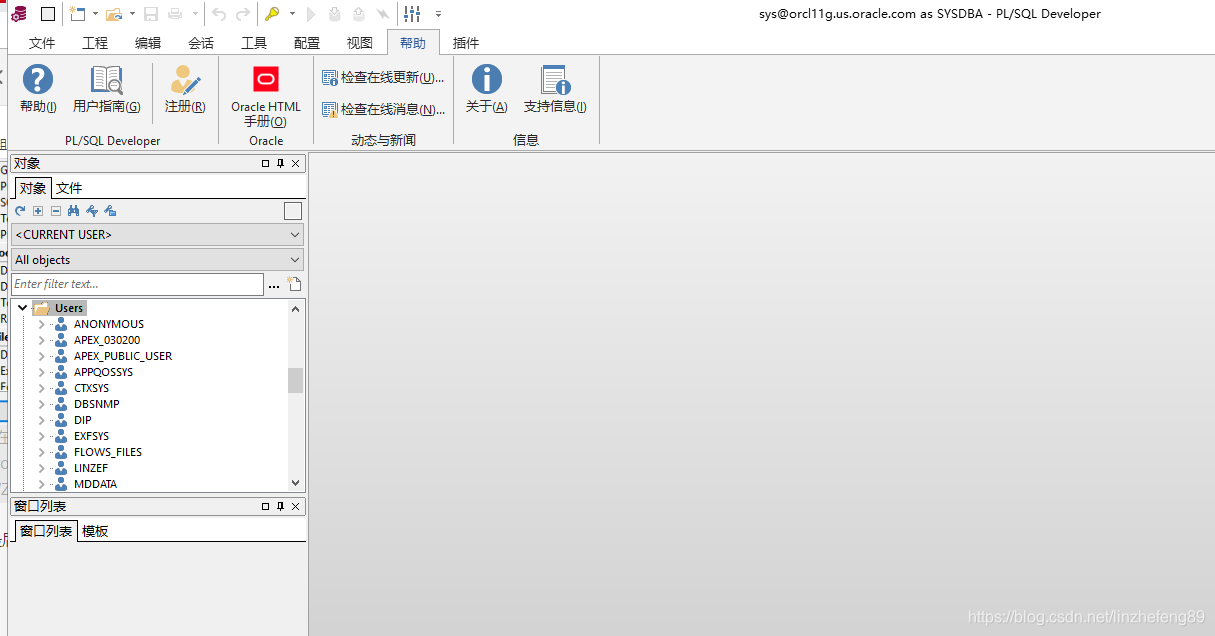Screen dimensions: 1215x636
Task: Open the New document dropdown arrow
Action: pyautogui.click(x=95, y=14)
